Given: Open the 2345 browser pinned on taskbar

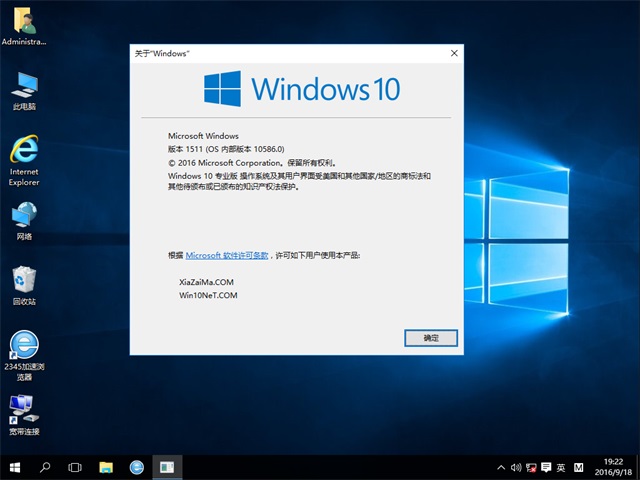Looking at the screenshot, I should click(x=136, y=467).
